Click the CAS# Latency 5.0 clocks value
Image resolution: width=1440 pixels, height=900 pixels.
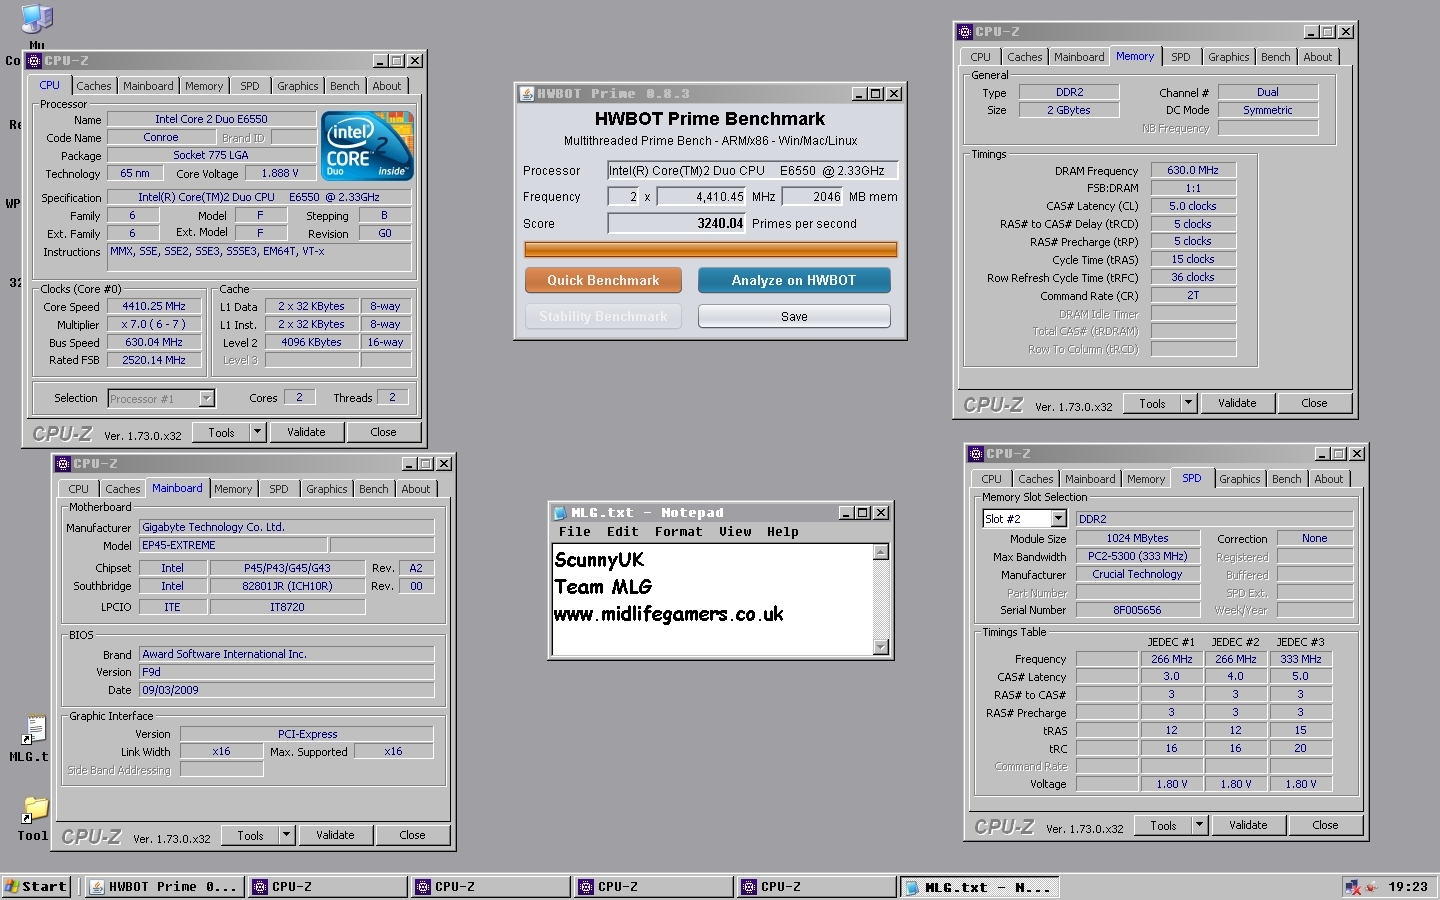1193,206
